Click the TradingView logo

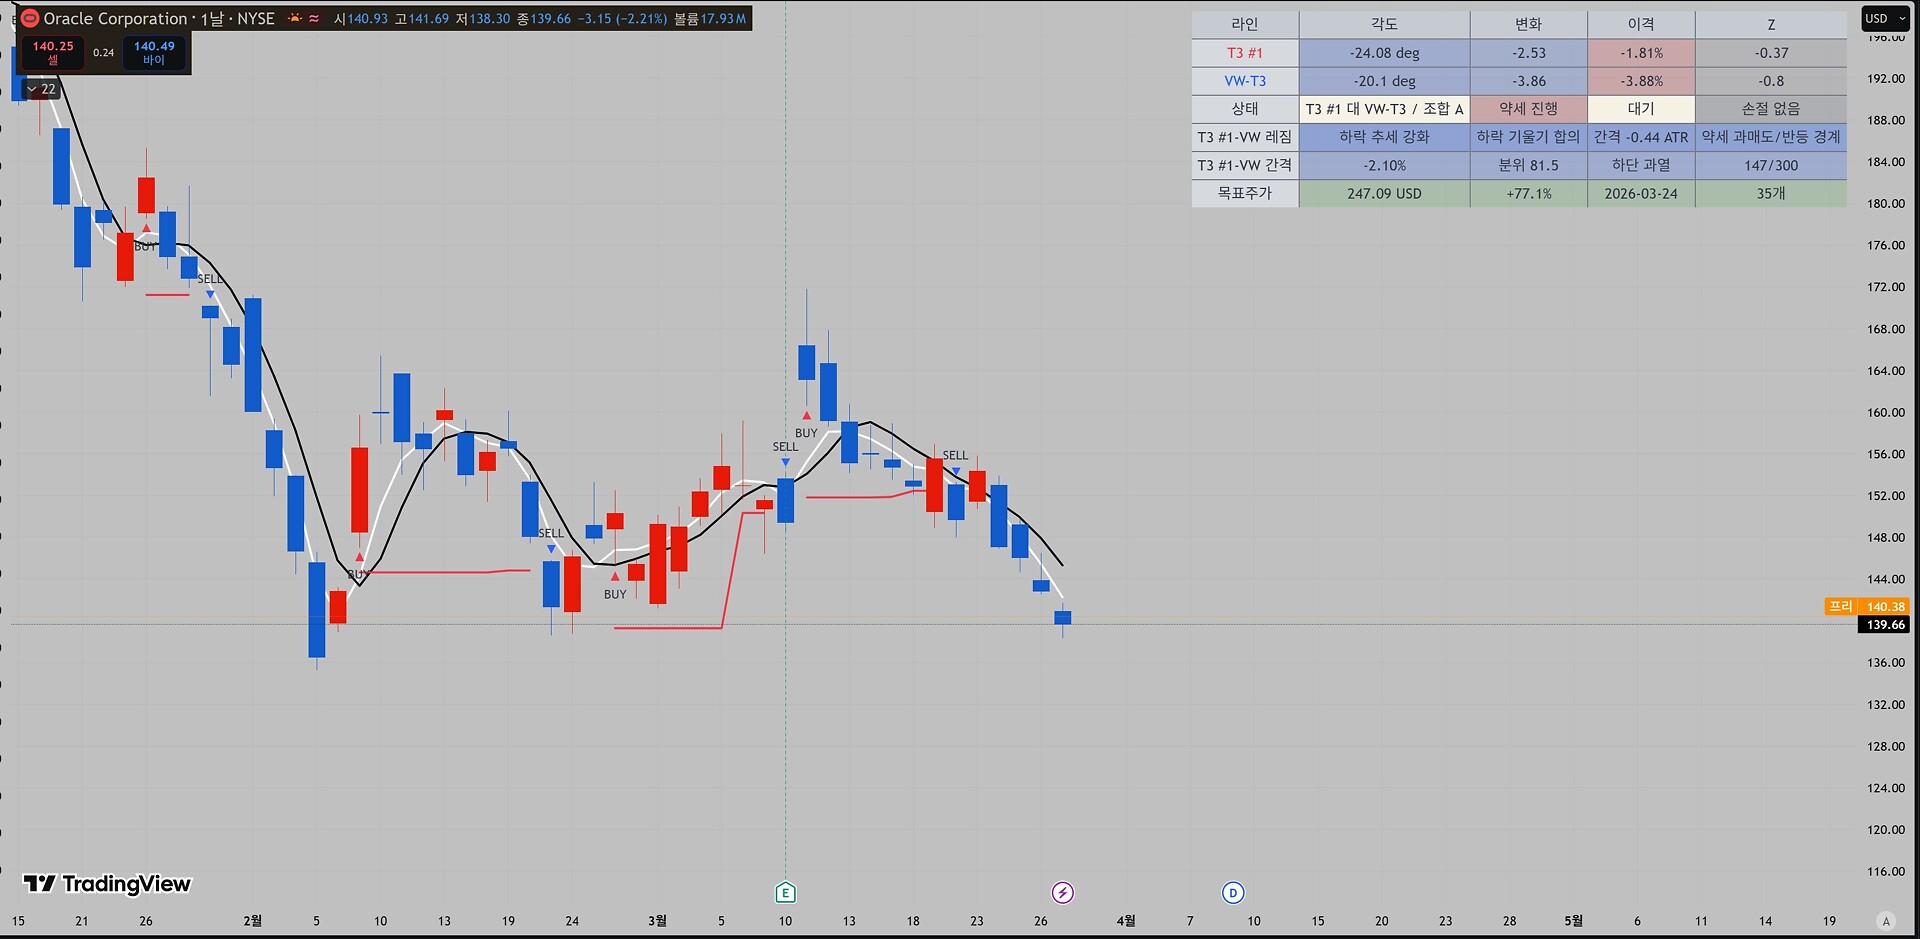(107, 883)
